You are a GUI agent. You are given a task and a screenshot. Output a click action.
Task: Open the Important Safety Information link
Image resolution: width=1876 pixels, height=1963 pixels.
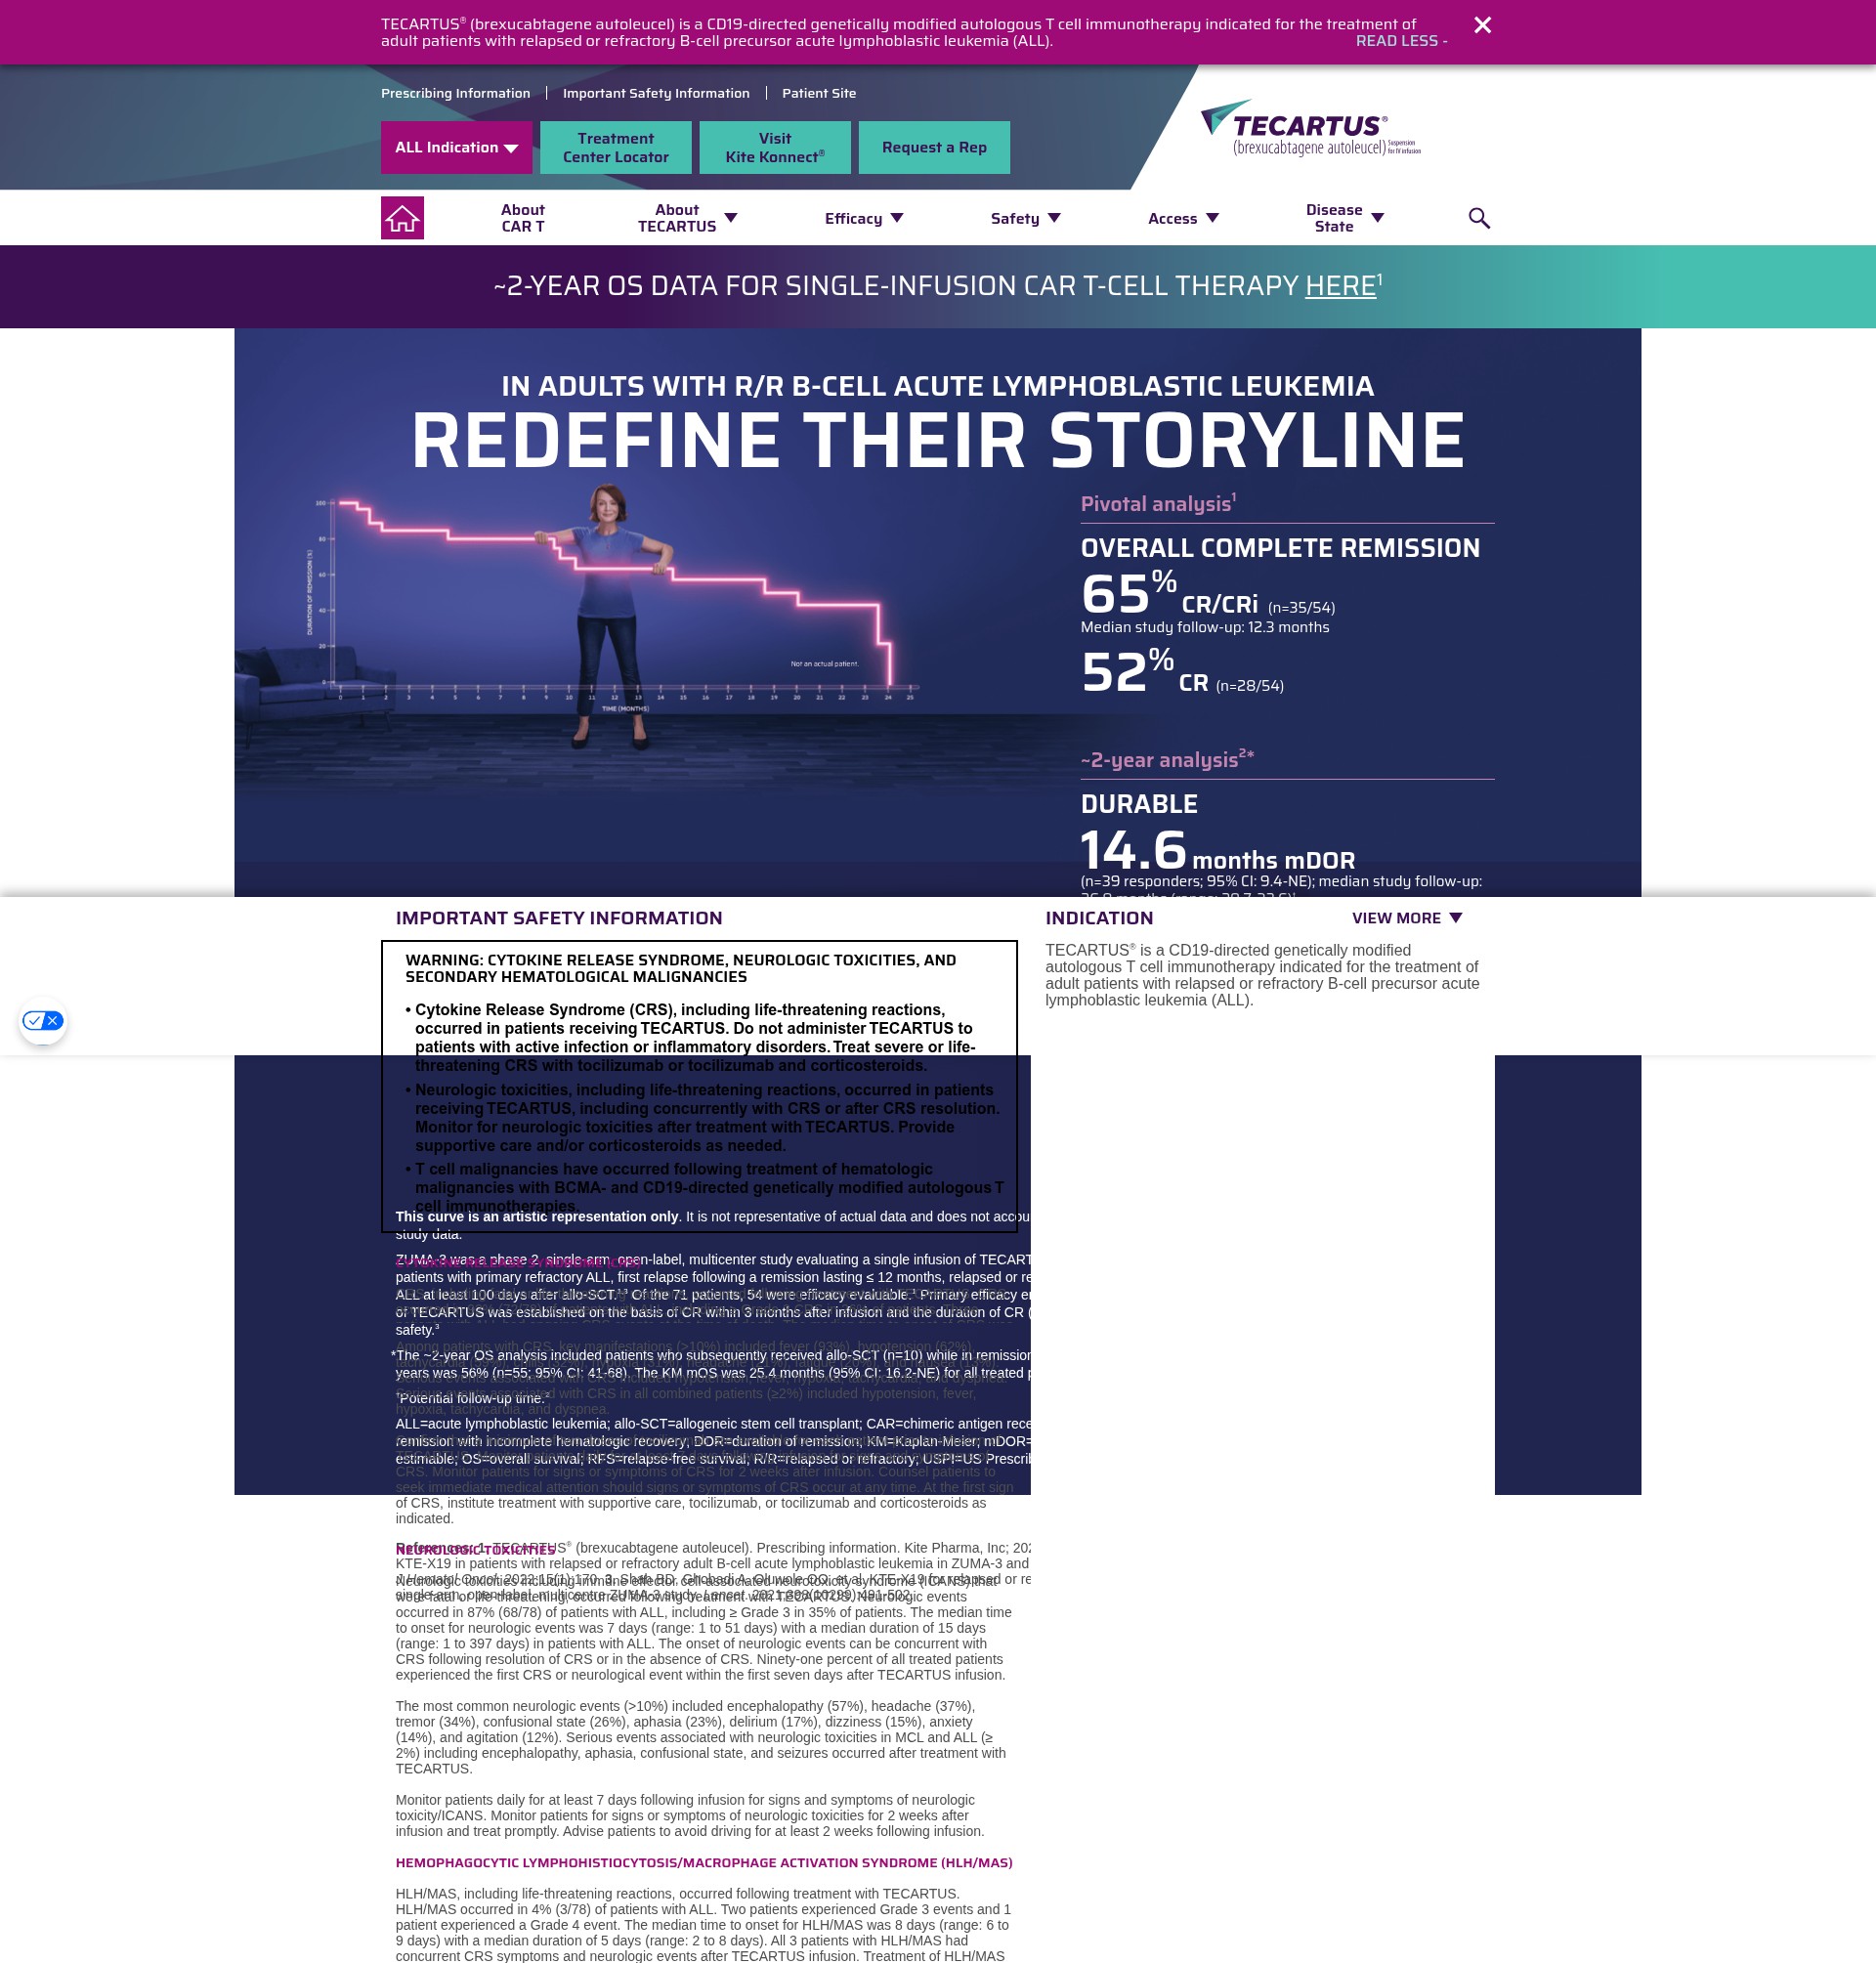pos(656,93)
